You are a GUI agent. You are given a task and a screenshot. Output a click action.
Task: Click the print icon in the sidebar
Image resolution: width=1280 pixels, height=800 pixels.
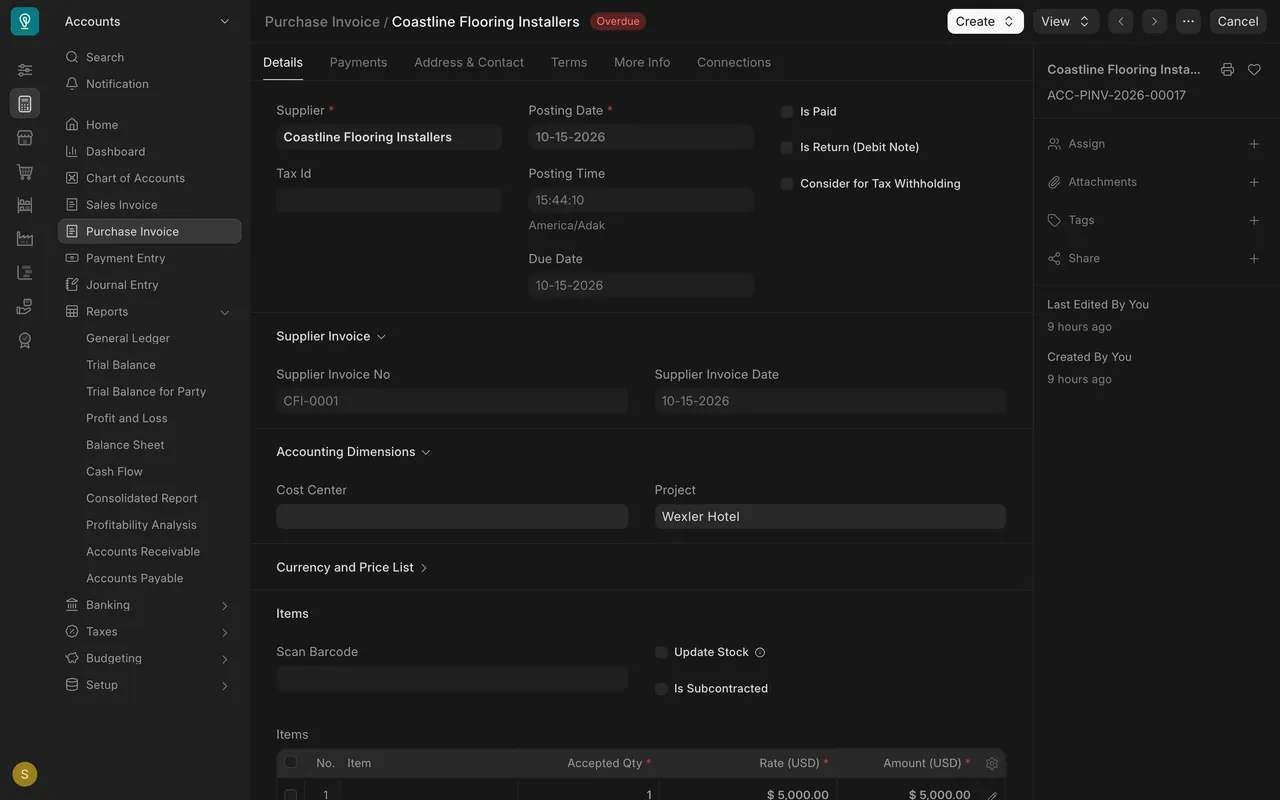1227,70
